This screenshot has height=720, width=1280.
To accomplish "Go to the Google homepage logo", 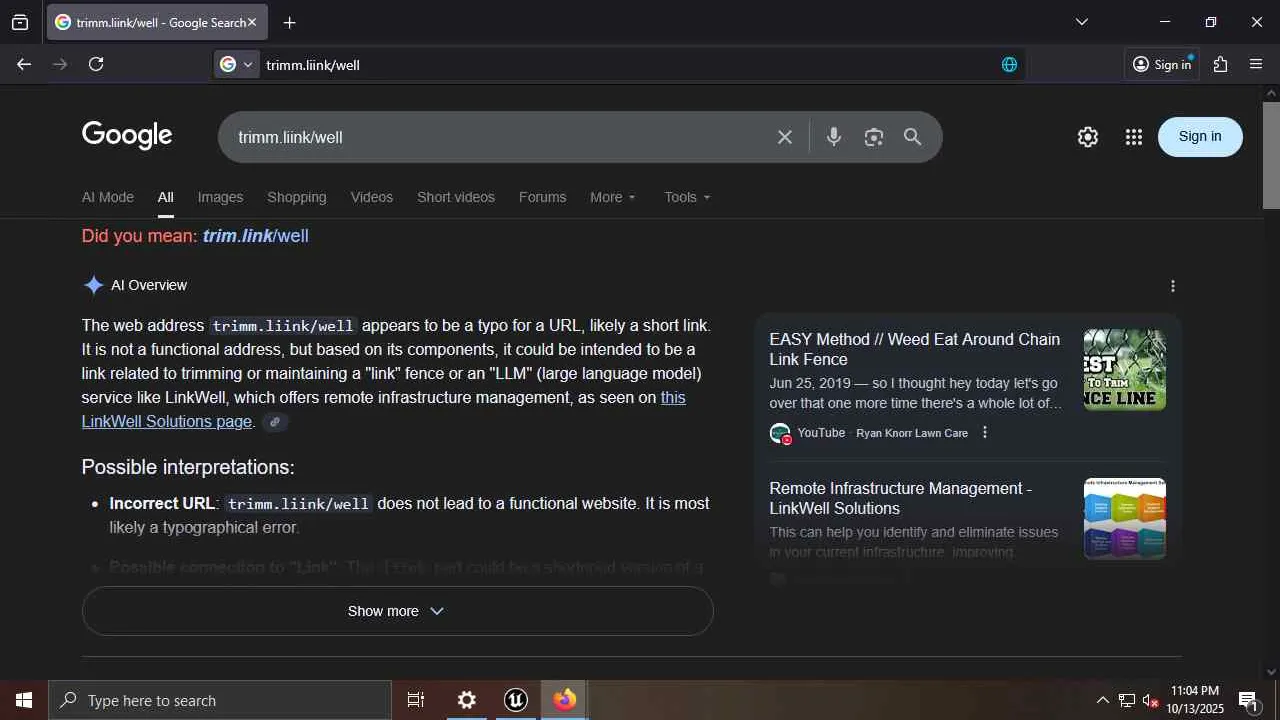I will [127, 135].
